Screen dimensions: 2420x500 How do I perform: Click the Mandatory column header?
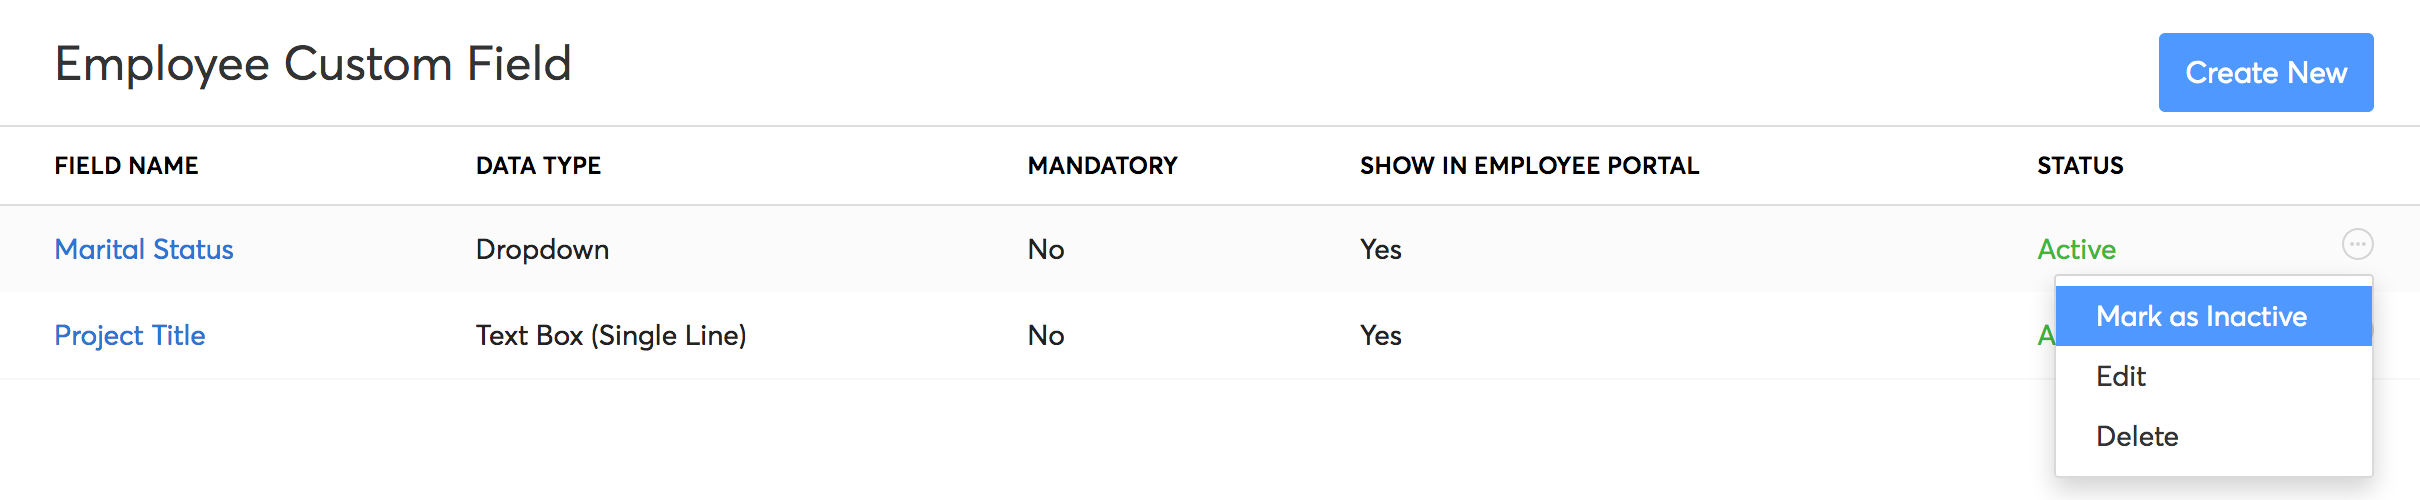pos(1102,166)
